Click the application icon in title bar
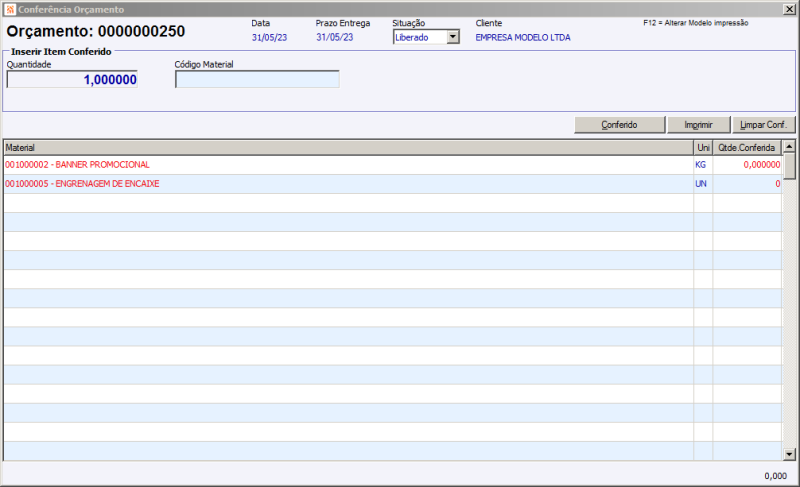 [10, 9]
